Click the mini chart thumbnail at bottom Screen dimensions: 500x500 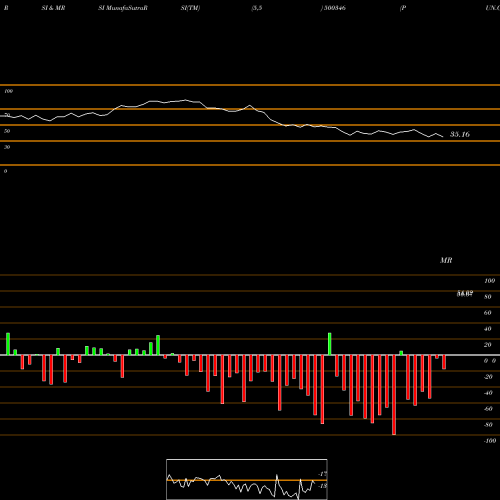coord(247,479)
